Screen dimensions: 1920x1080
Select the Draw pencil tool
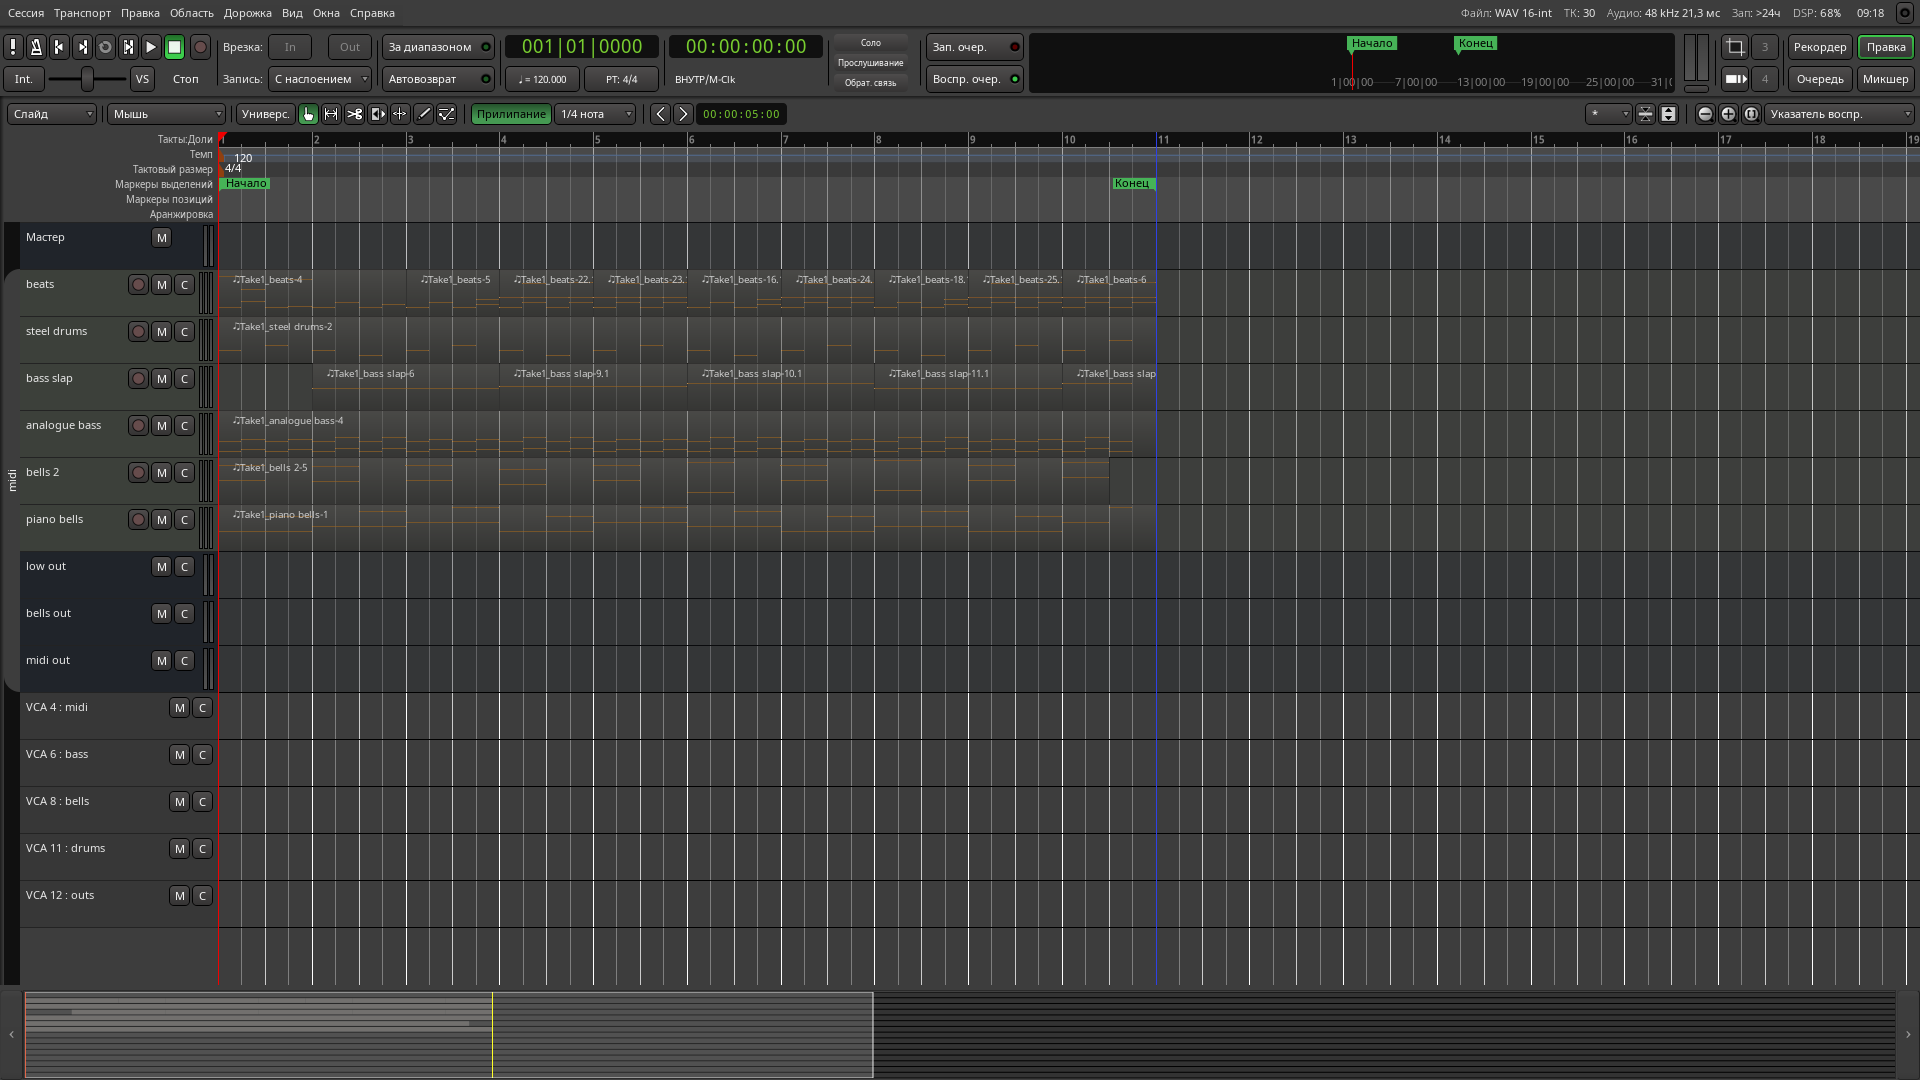tap(424, 114)
